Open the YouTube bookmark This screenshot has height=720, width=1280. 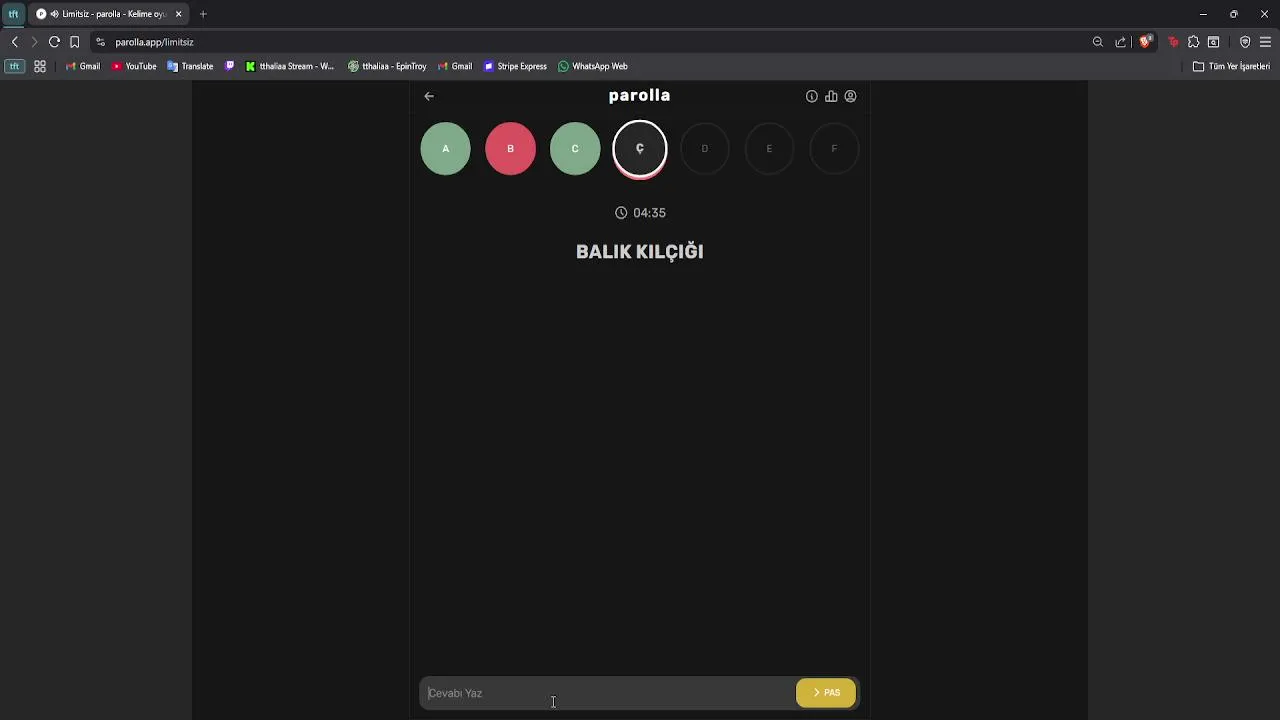(134, 66)
